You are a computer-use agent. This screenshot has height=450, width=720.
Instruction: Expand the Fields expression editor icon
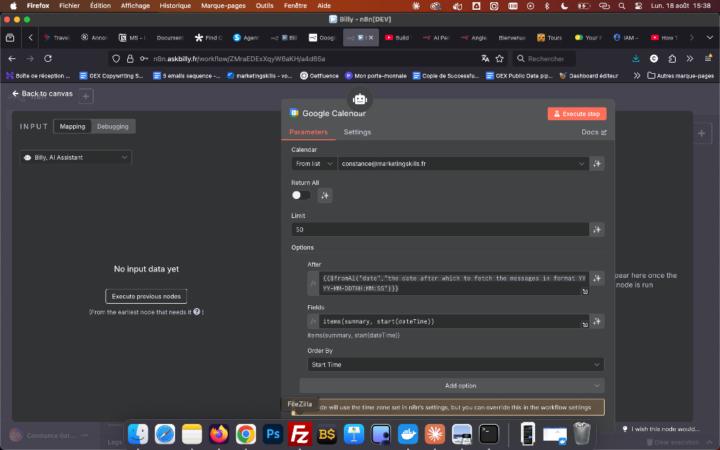coord(585,325)
